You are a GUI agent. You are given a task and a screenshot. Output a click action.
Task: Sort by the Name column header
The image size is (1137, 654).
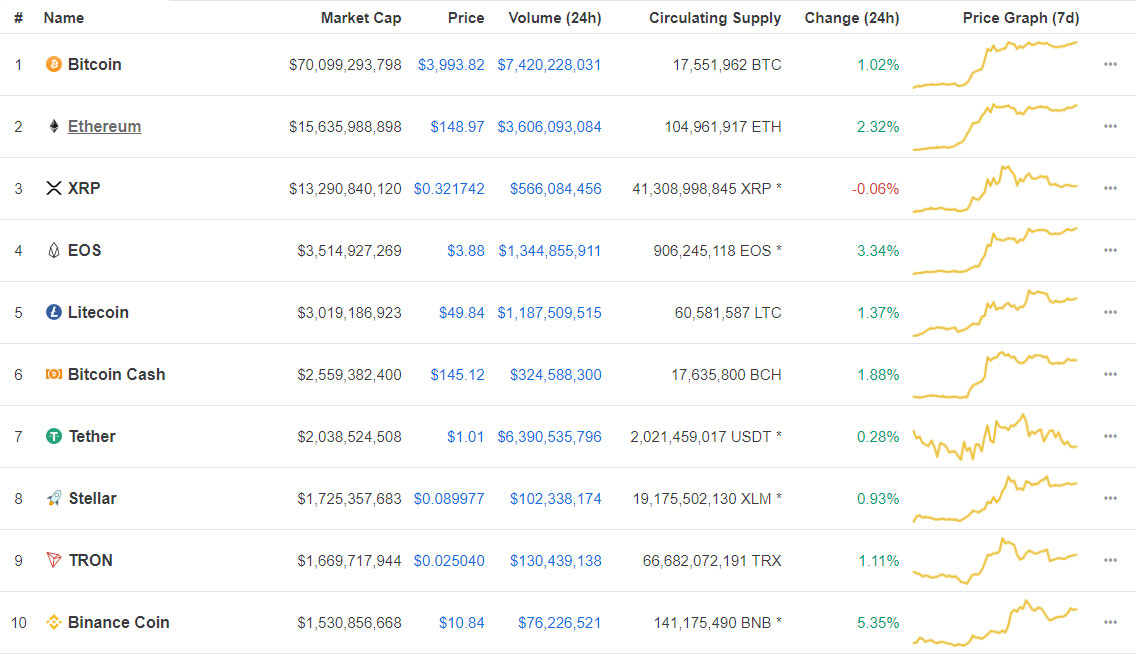[x=64, y=18]
